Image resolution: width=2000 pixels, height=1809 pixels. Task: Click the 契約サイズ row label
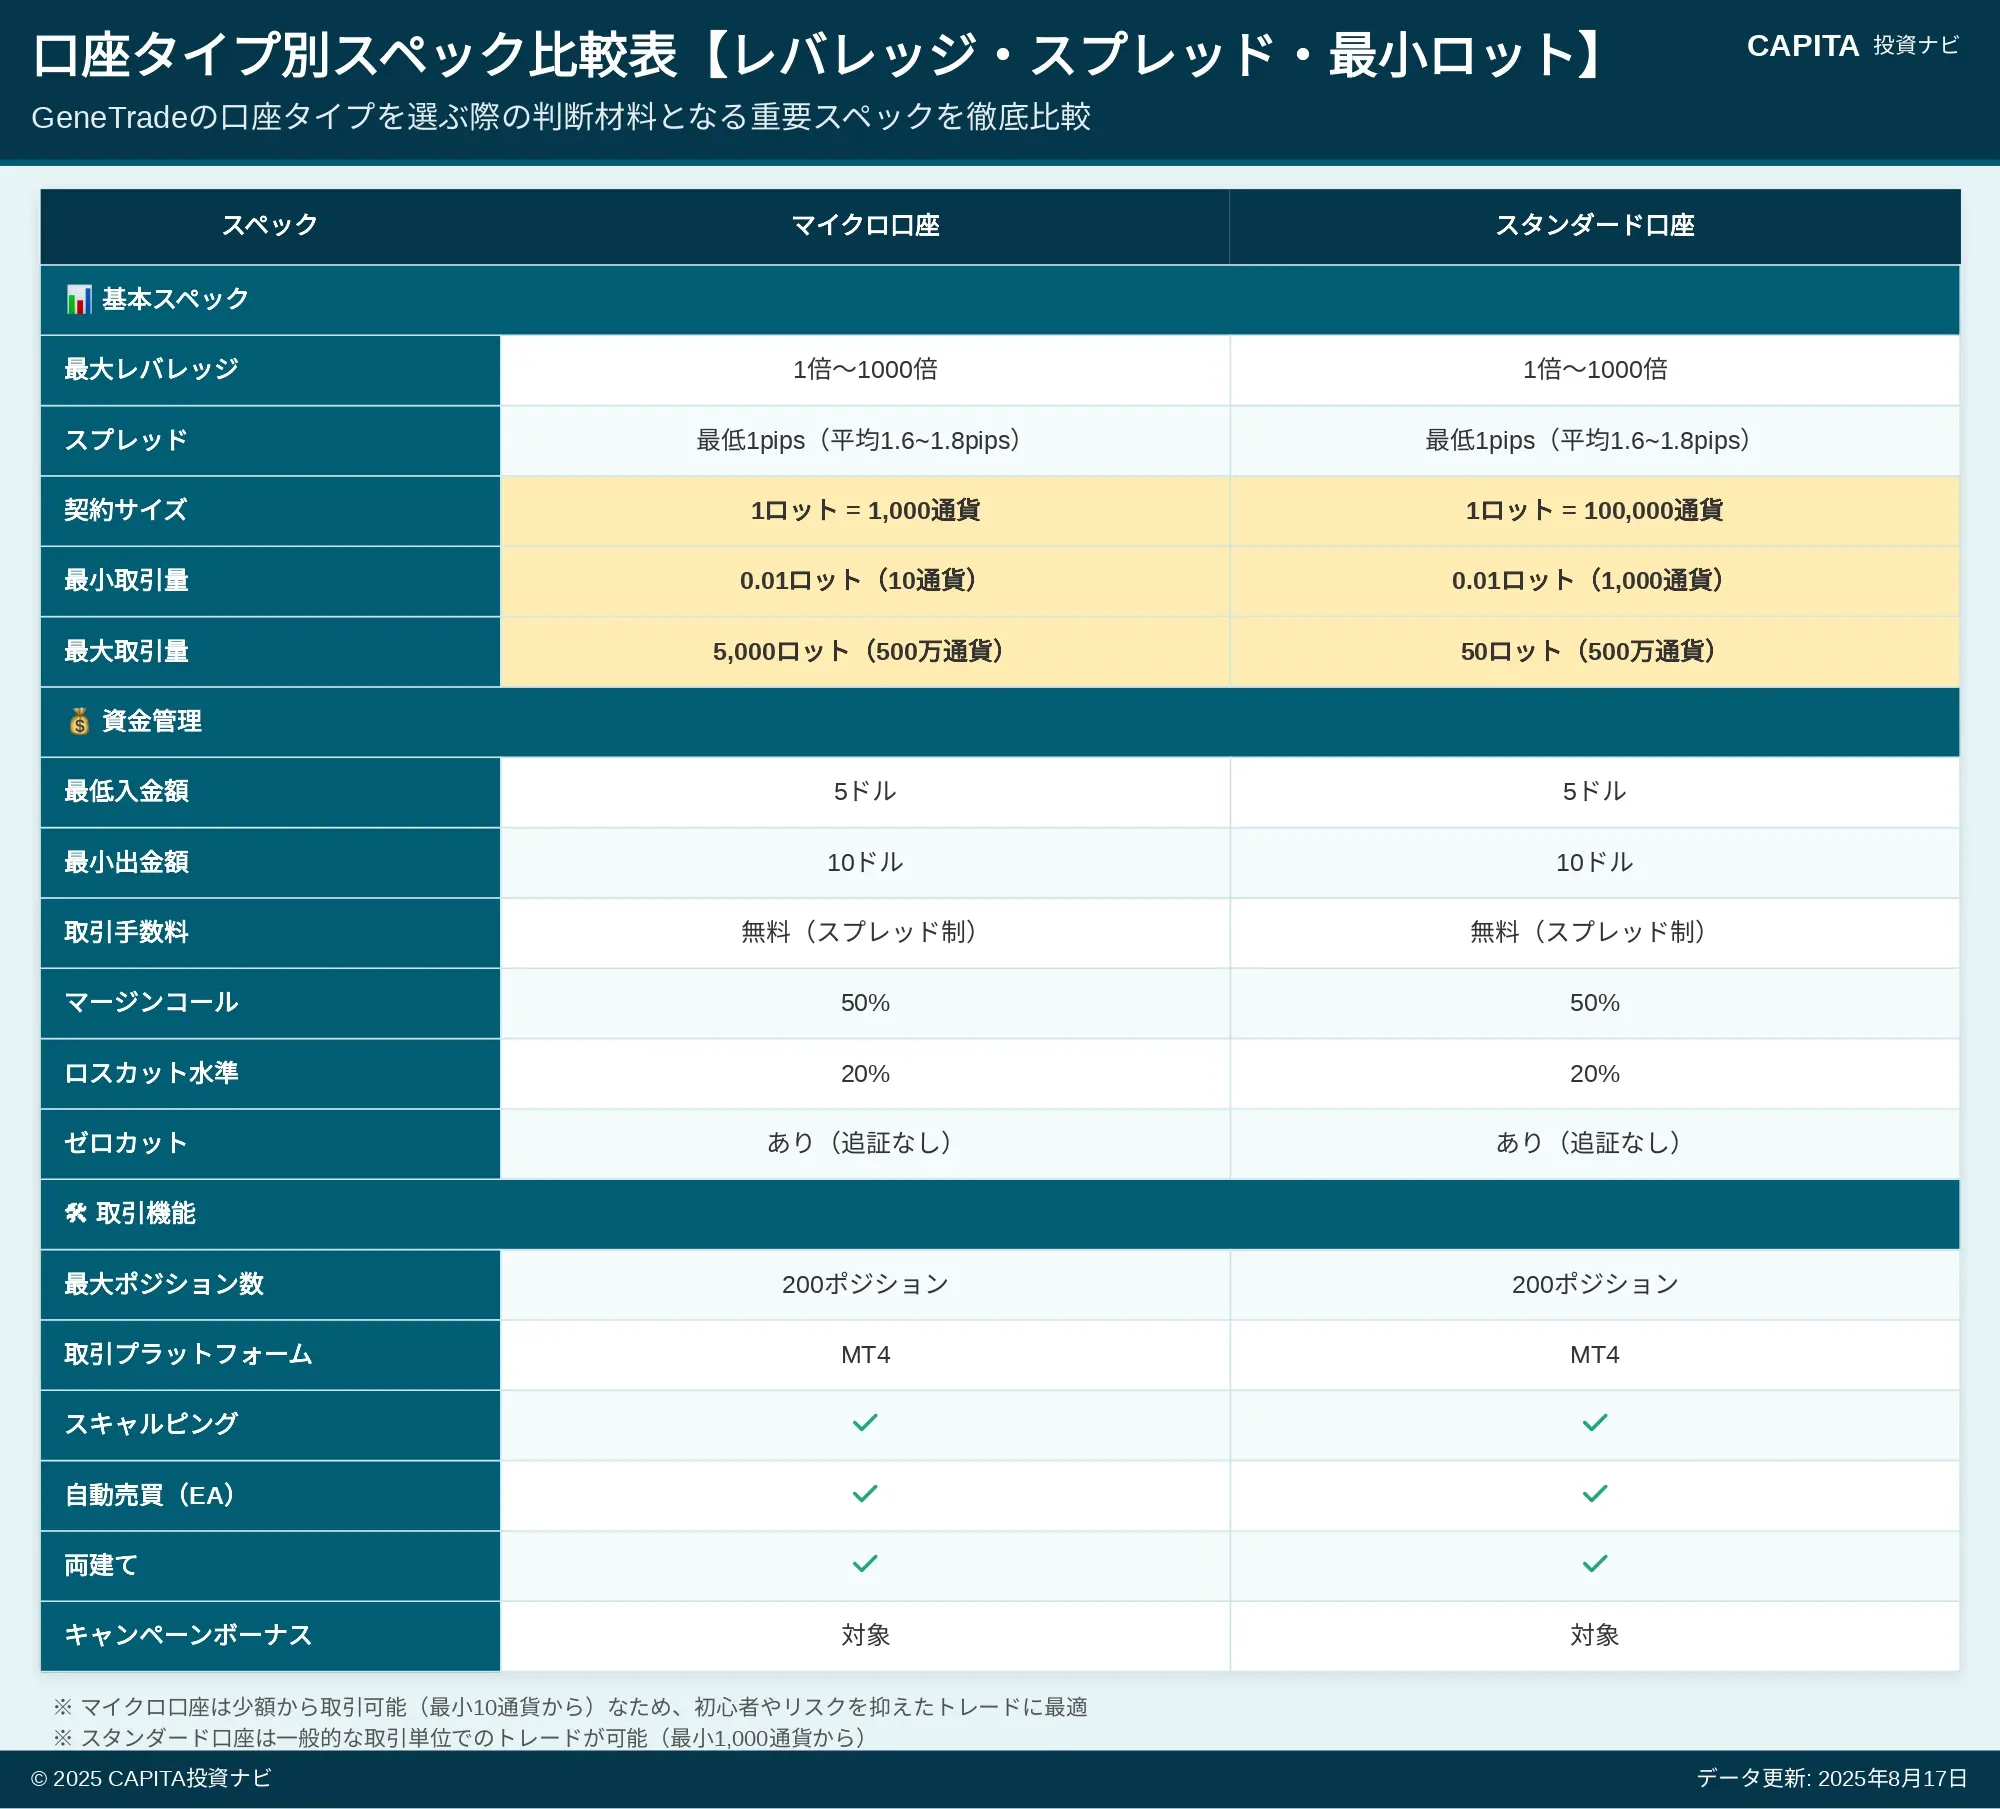[x=270, y=511]
